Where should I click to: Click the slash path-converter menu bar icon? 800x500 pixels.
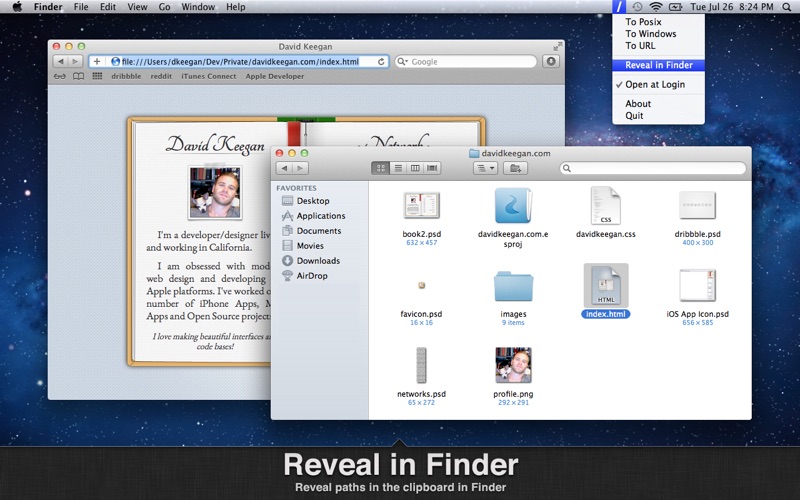(x=620, y=7)
